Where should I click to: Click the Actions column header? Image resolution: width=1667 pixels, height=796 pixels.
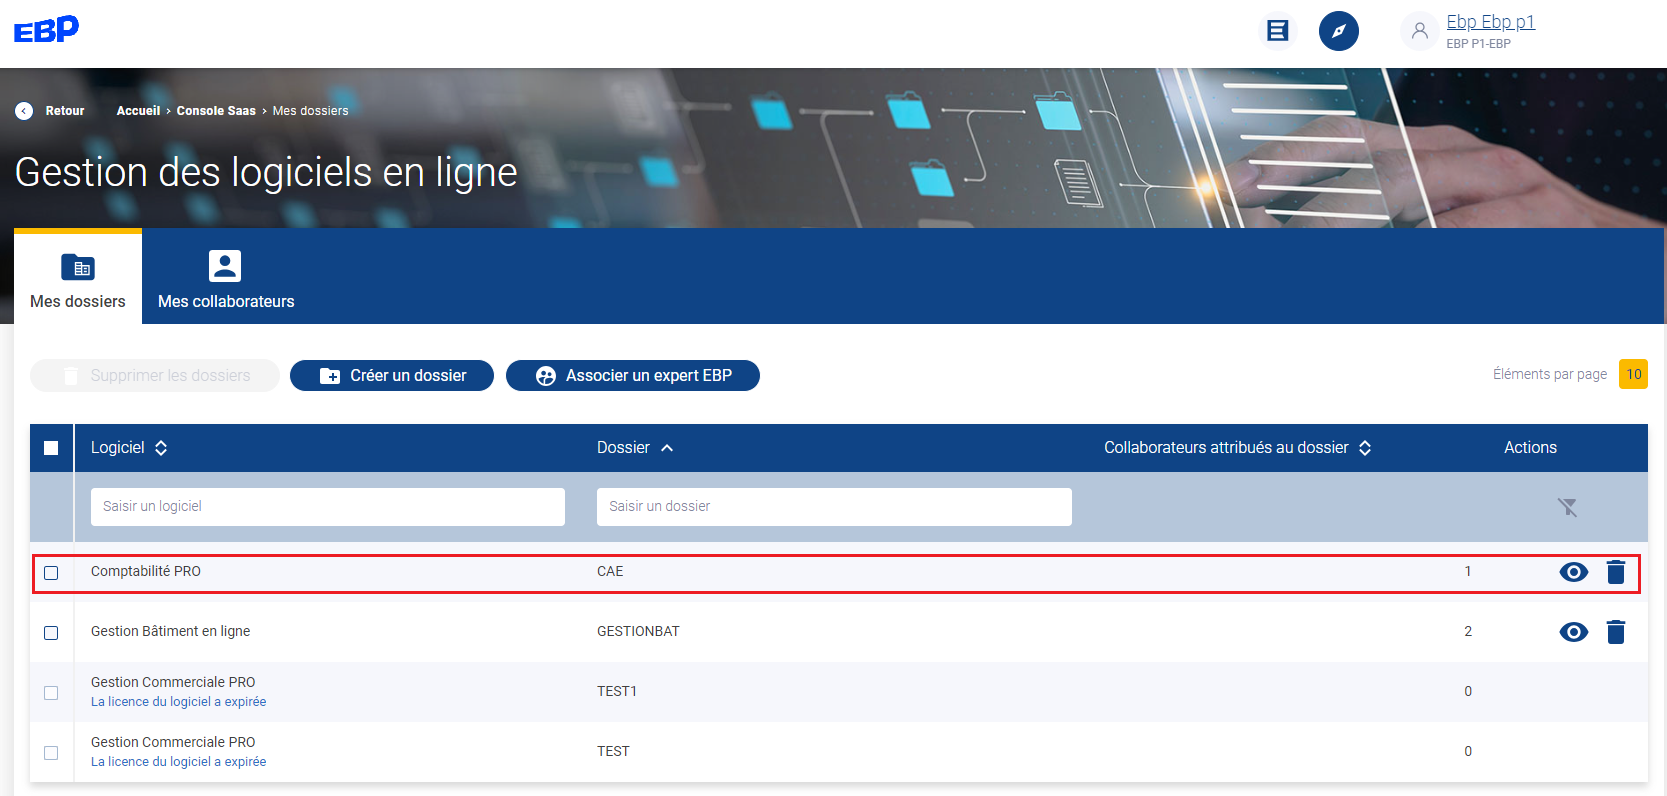click(x=1530, y=448)
